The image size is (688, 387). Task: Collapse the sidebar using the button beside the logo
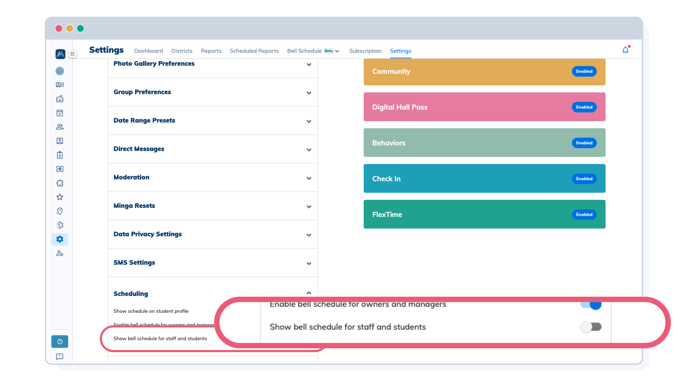[72, 54]
